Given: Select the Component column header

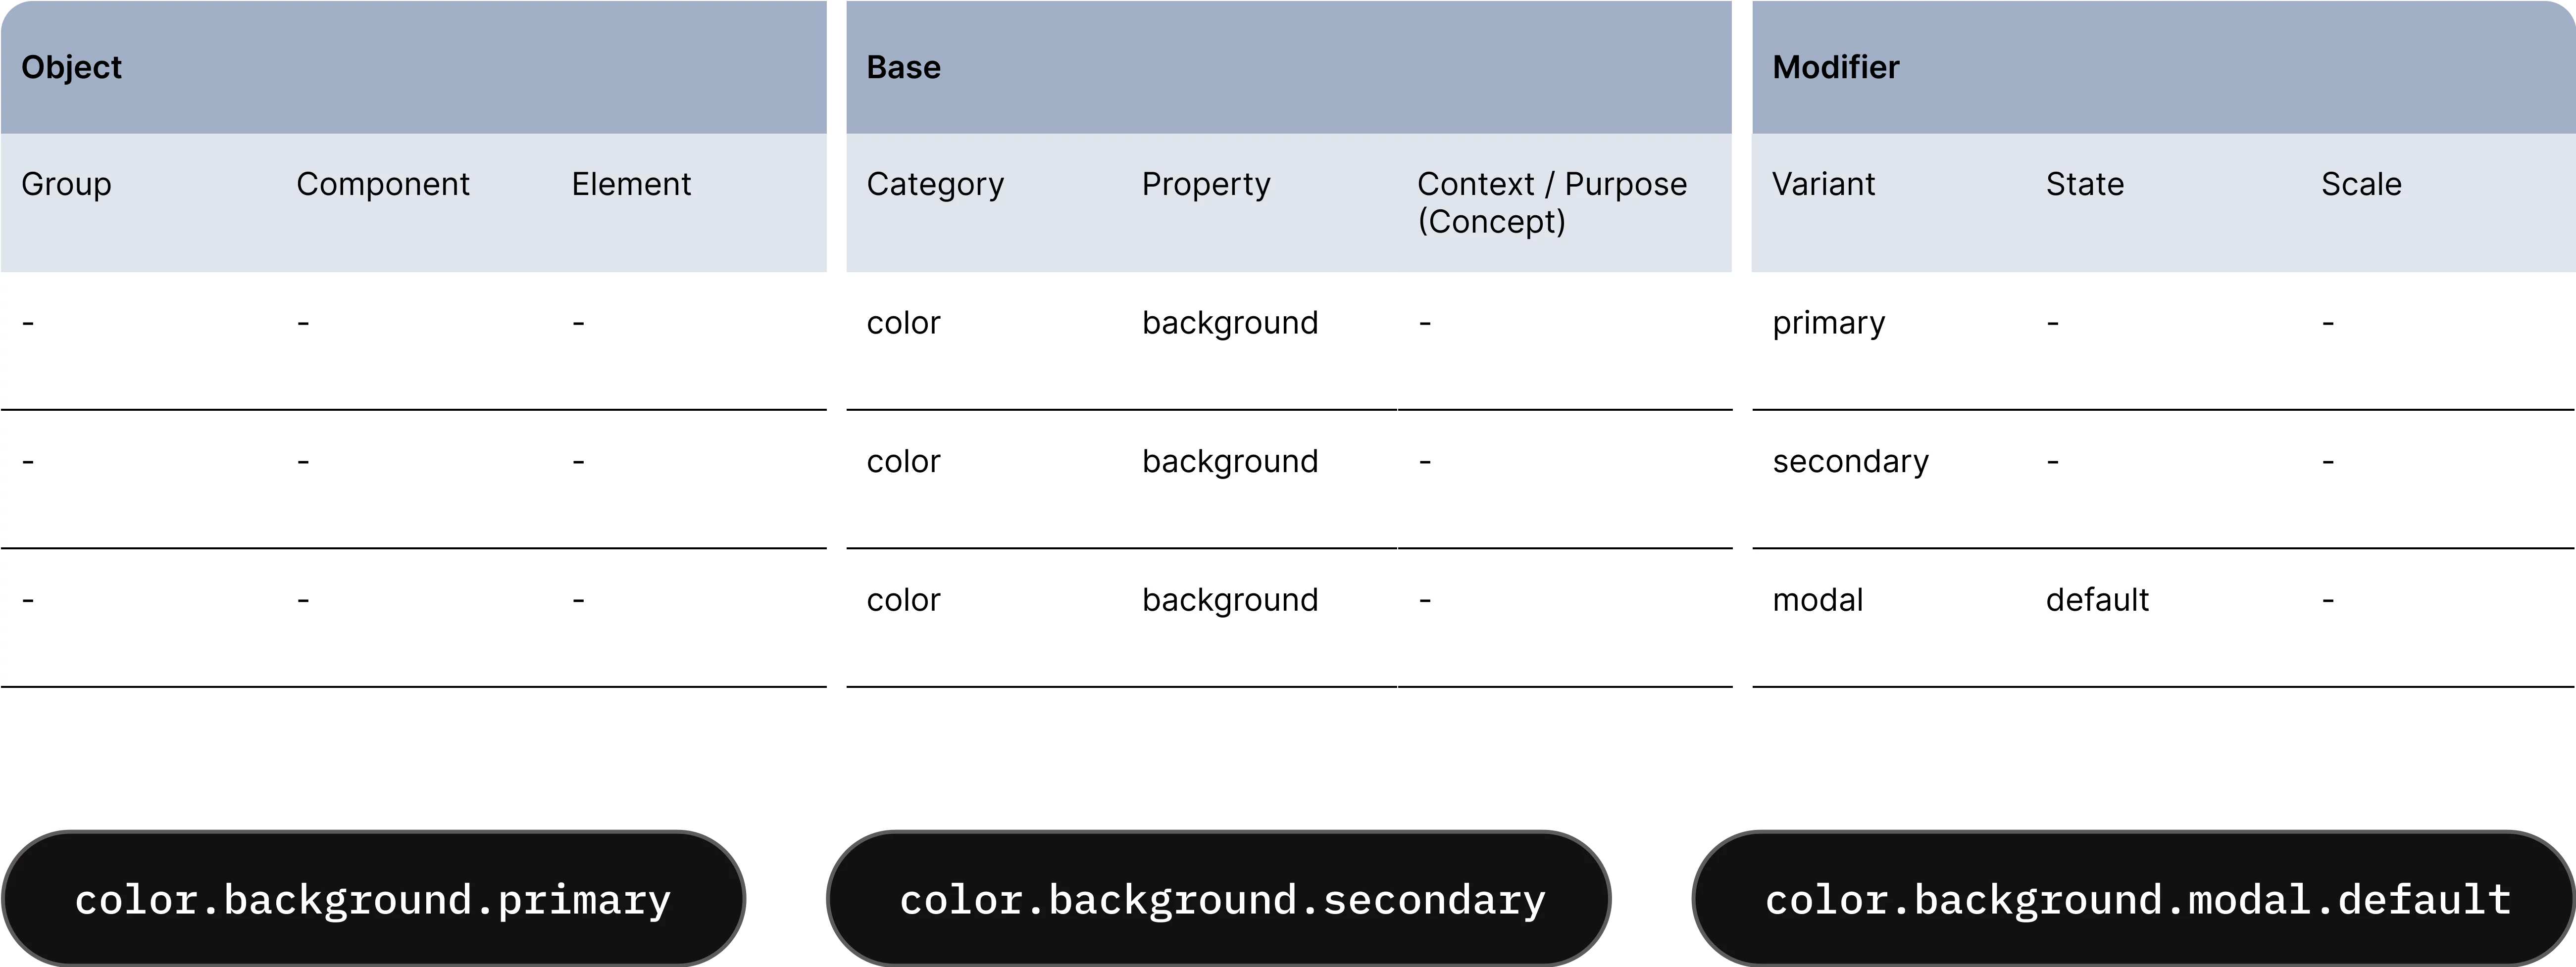Looking at the screenshot, I should [x=382, y=184].
